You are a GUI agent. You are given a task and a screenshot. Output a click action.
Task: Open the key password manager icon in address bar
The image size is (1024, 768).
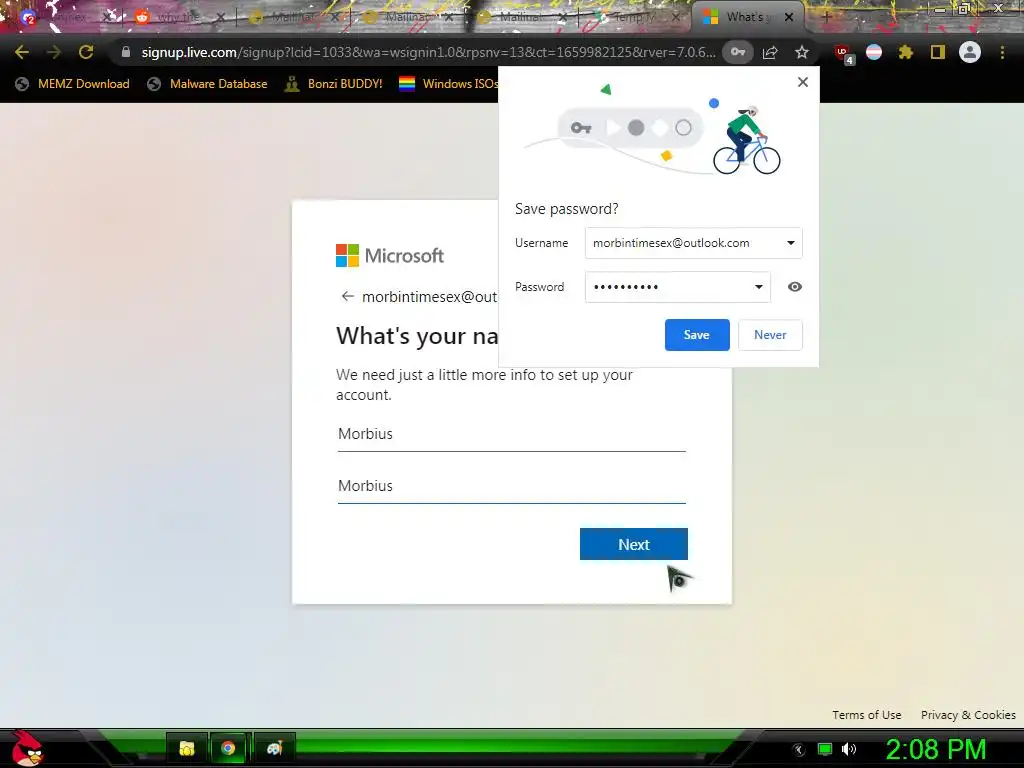click(738, 52)
